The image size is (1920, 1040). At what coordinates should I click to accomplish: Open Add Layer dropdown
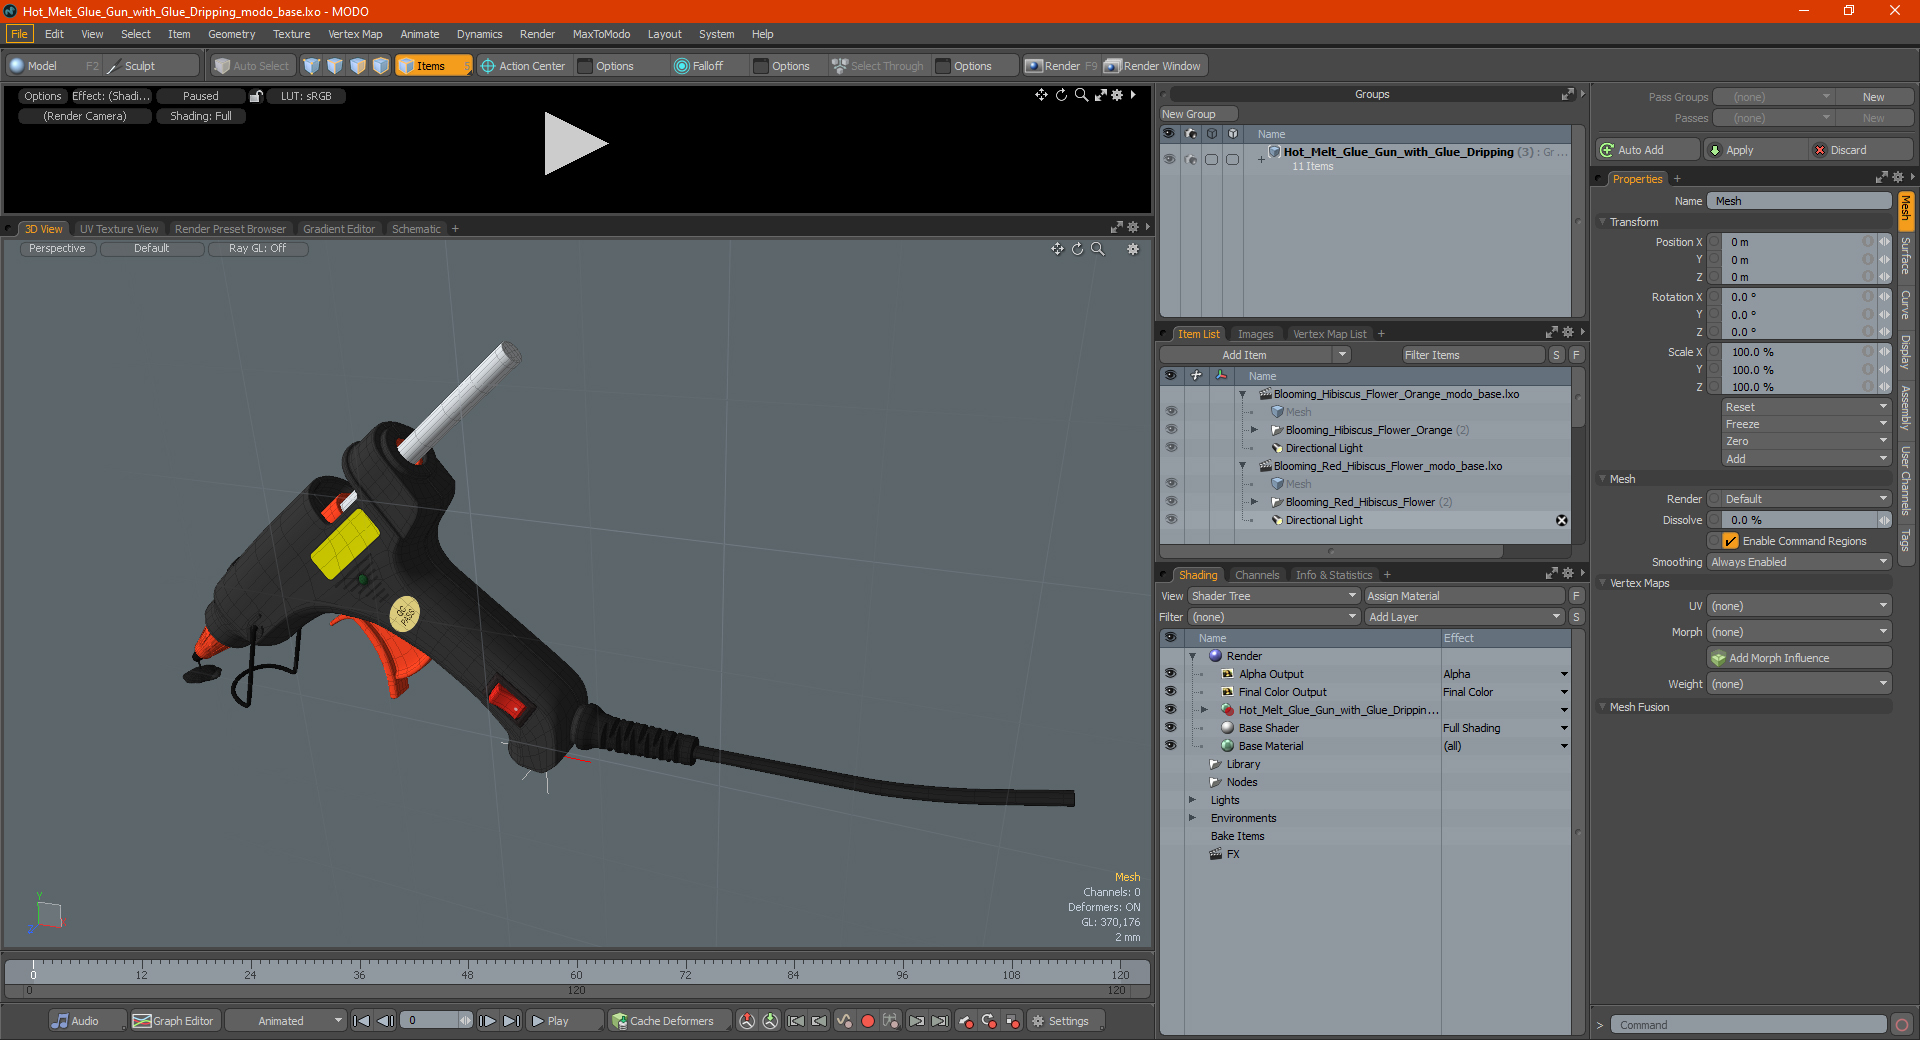click(1464, 617)
